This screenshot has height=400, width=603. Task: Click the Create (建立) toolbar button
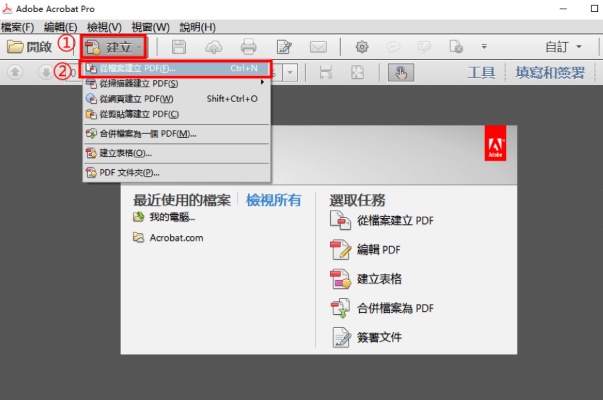click(x=114, y=47)
